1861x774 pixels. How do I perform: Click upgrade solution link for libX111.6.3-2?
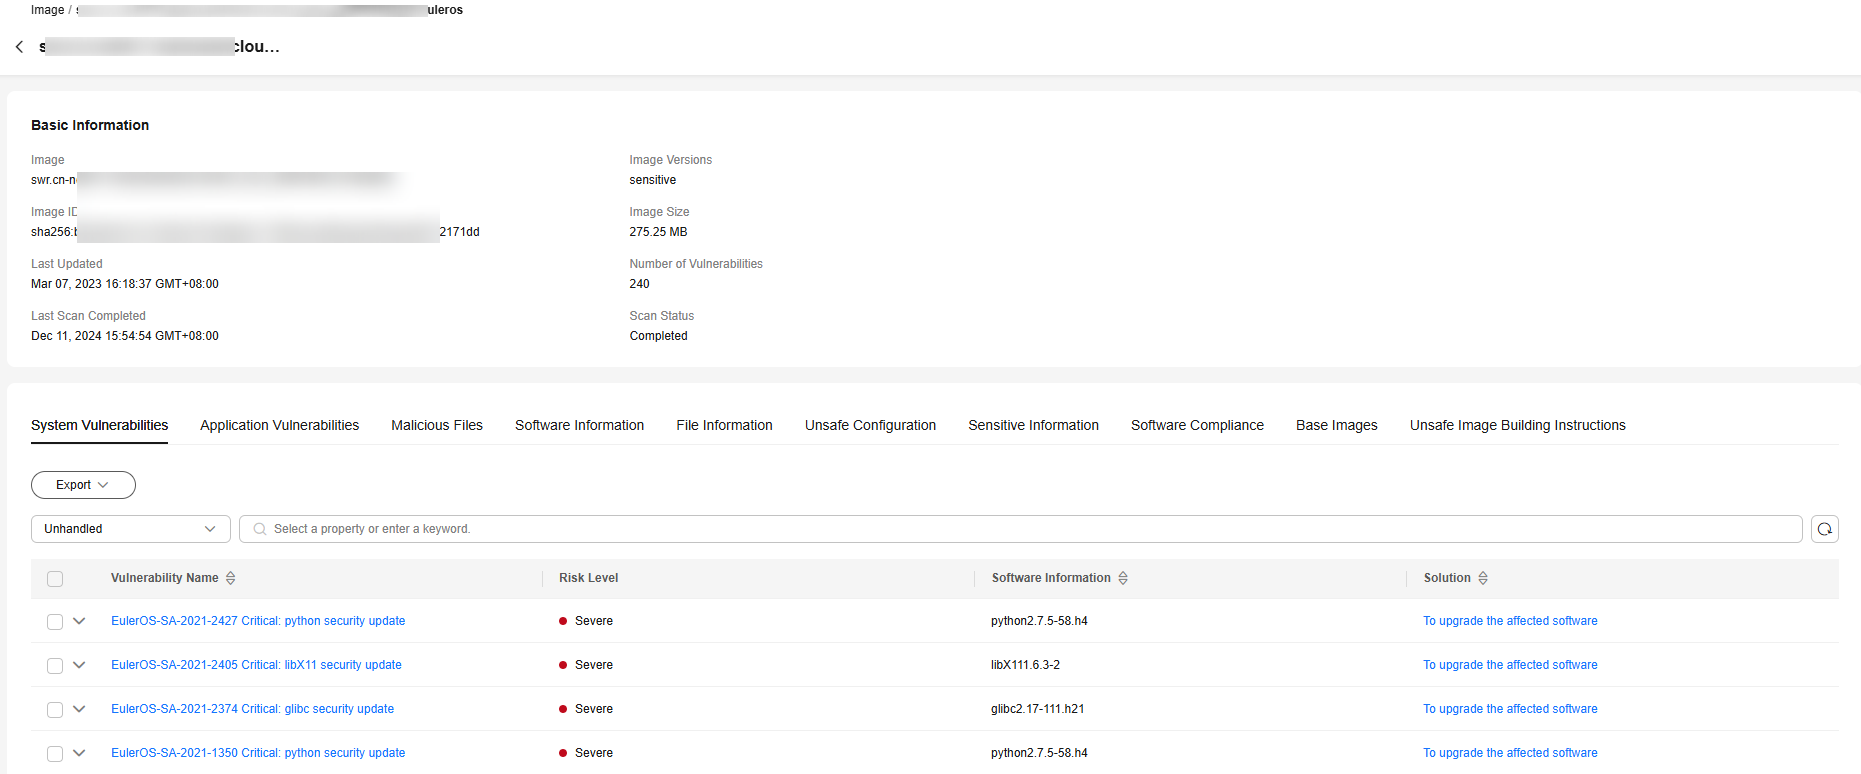[x=1510, y=665]
